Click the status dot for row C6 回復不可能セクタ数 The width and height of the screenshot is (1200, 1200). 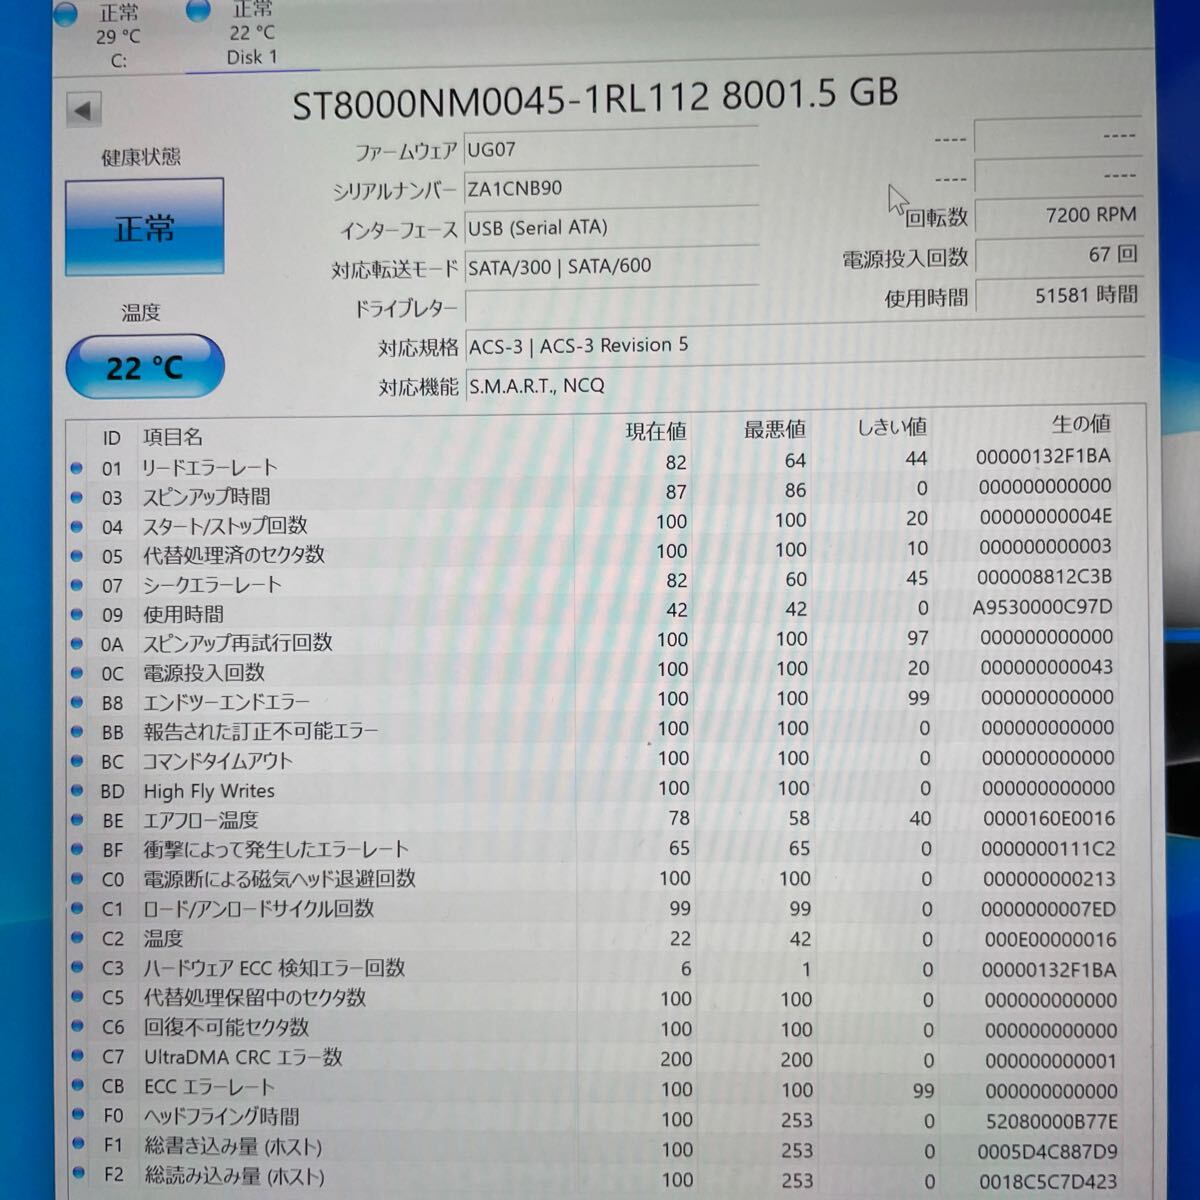(77, 1026)
